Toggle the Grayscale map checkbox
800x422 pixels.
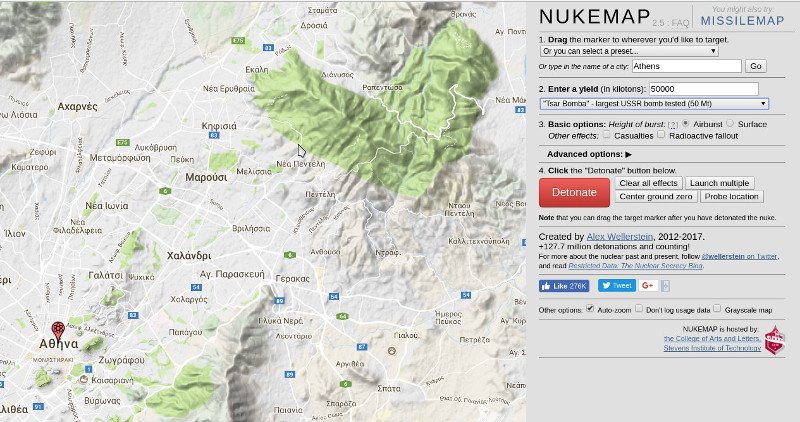717,310
